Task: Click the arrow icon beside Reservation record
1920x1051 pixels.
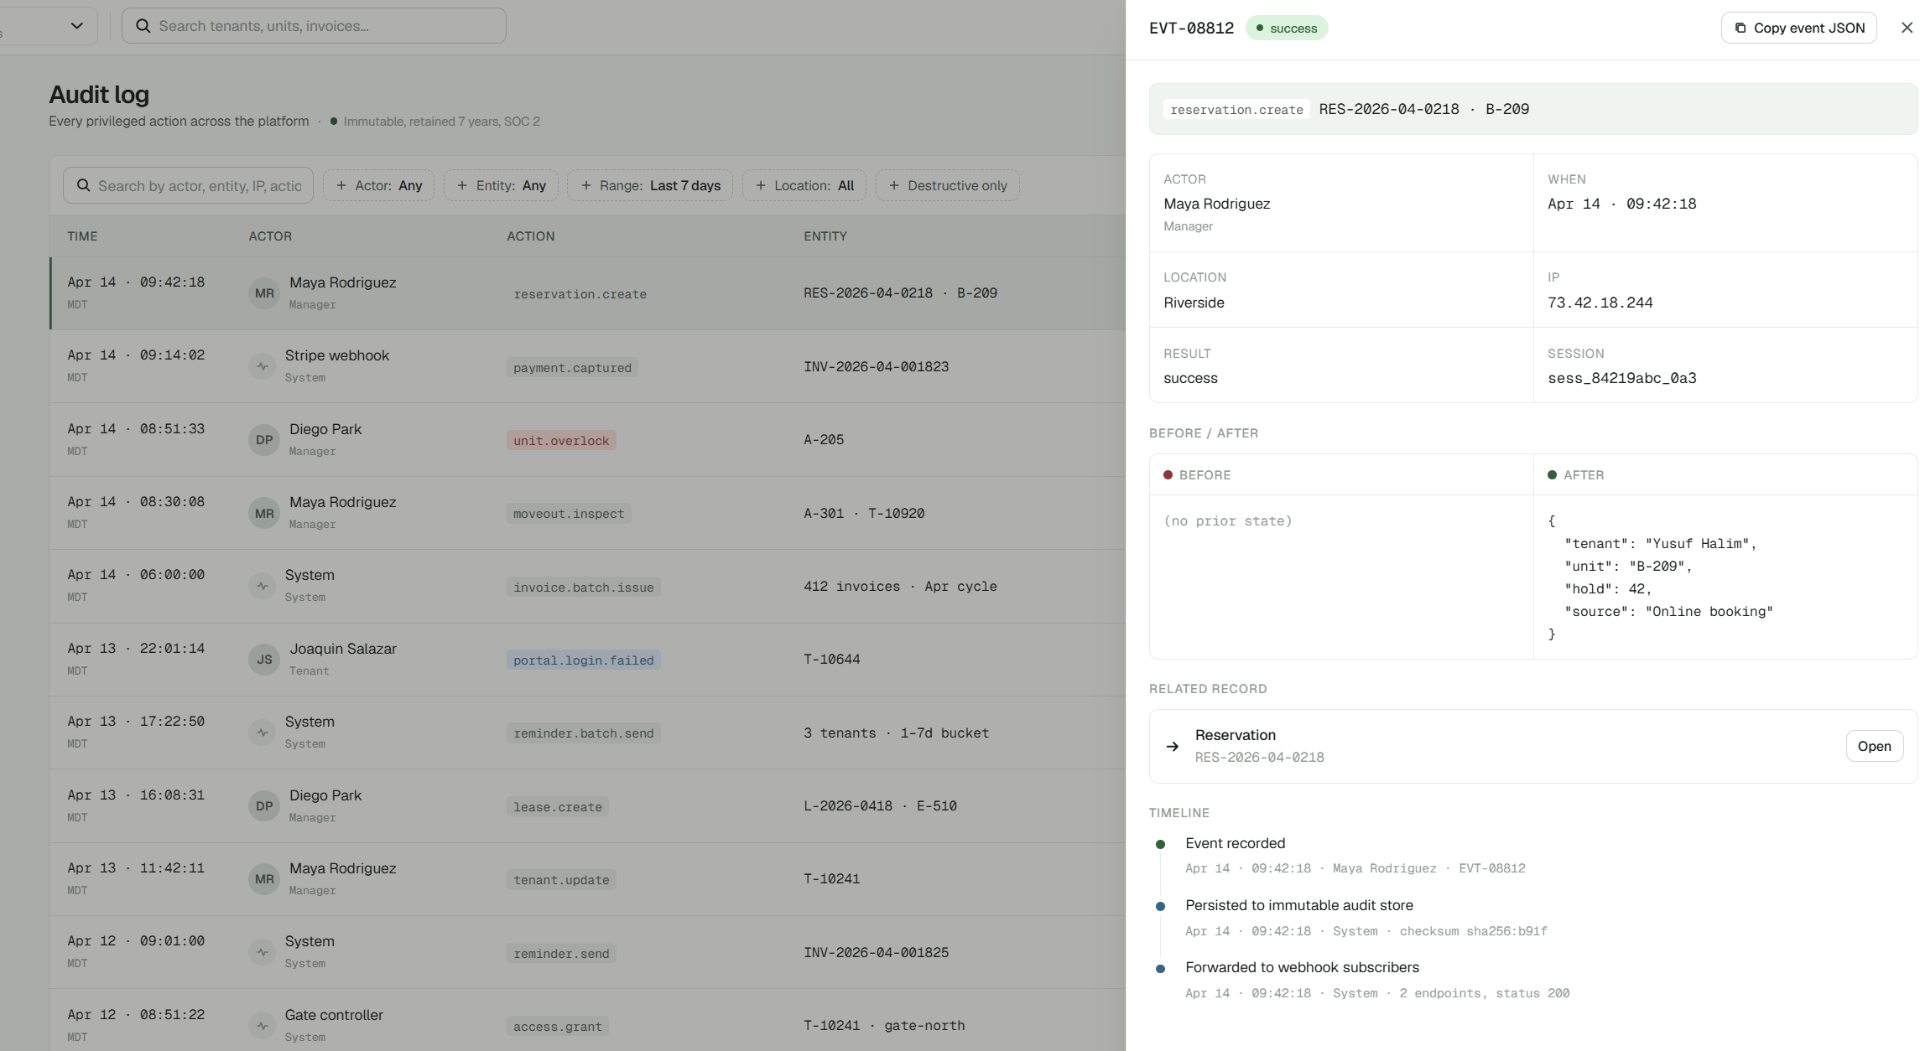Action: pyautogui.click(x=1172, y=746)
